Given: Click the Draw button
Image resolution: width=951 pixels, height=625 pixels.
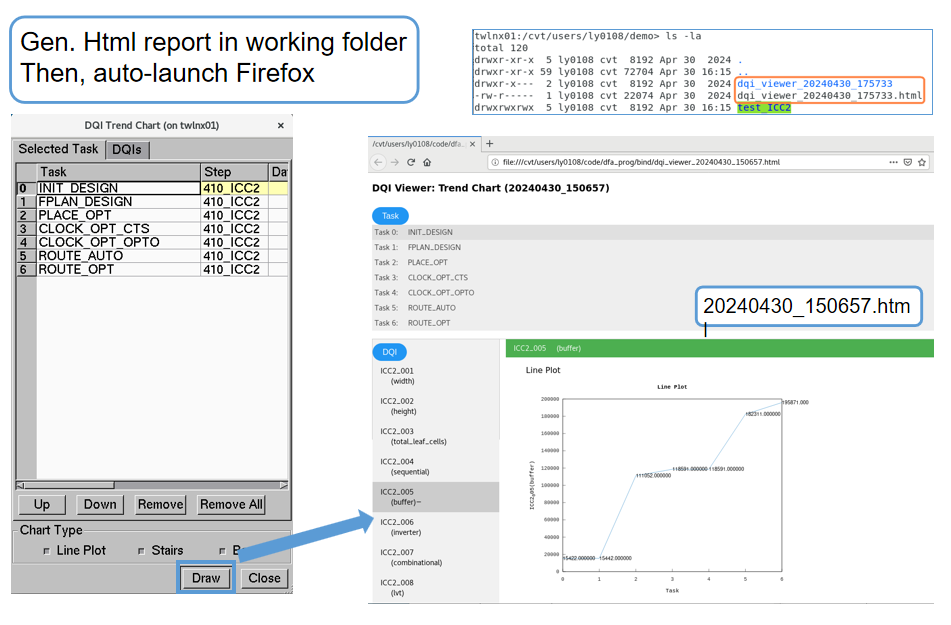Looking at the screenshot, I should coord(206,578).
